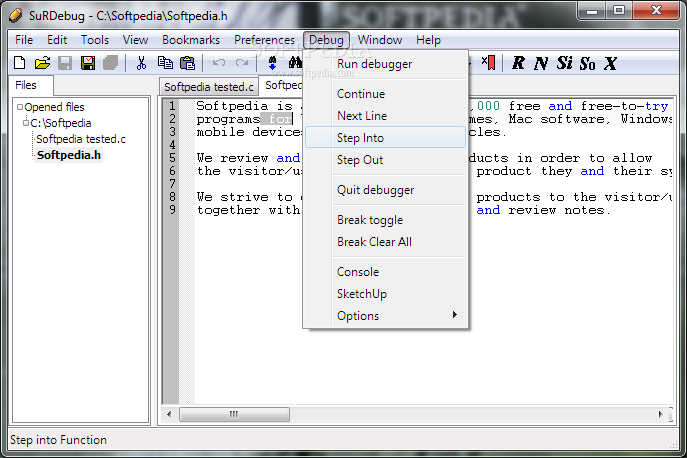Click the New file toolbar icon
687x458 pixels.
pos(20,63)
